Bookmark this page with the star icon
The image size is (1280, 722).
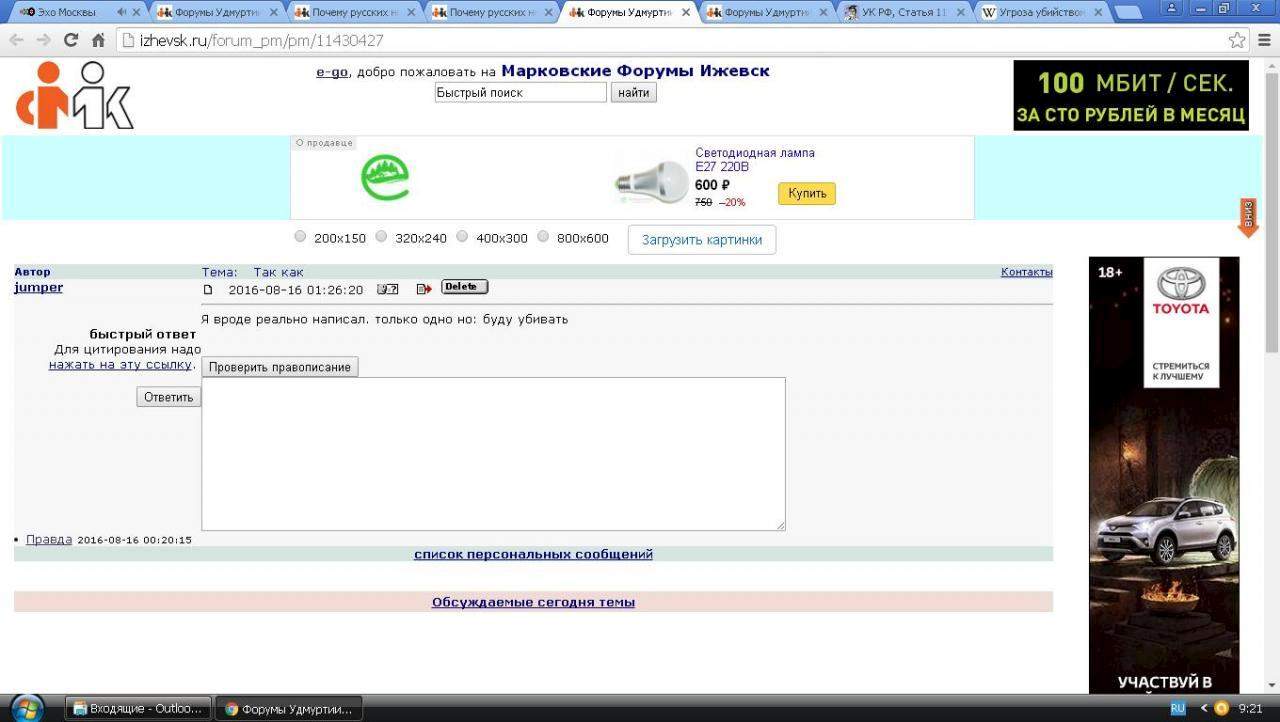tap(1237, 41)
